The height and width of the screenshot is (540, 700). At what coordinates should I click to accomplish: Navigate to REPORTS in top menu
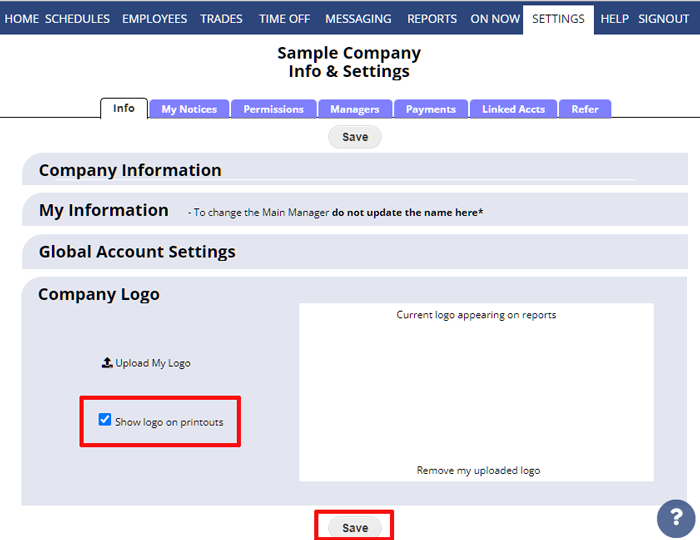click(x=432, y=19)
